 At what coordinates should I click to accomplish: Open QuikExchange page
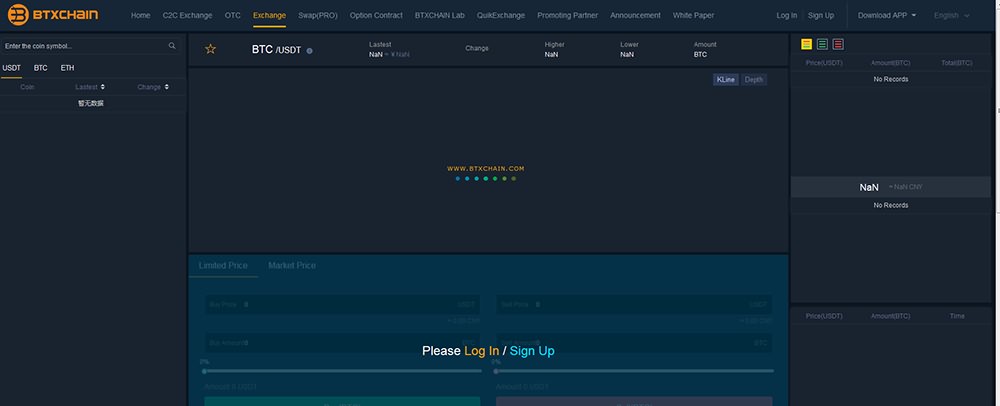501,15
